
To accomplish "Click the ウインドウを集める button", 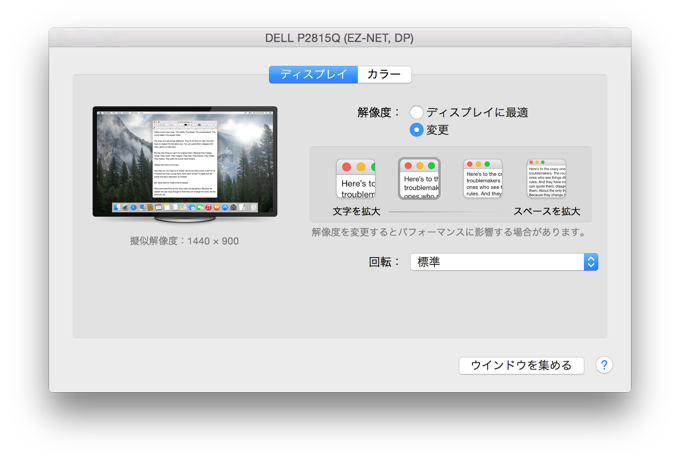I will tap(521, 365).
